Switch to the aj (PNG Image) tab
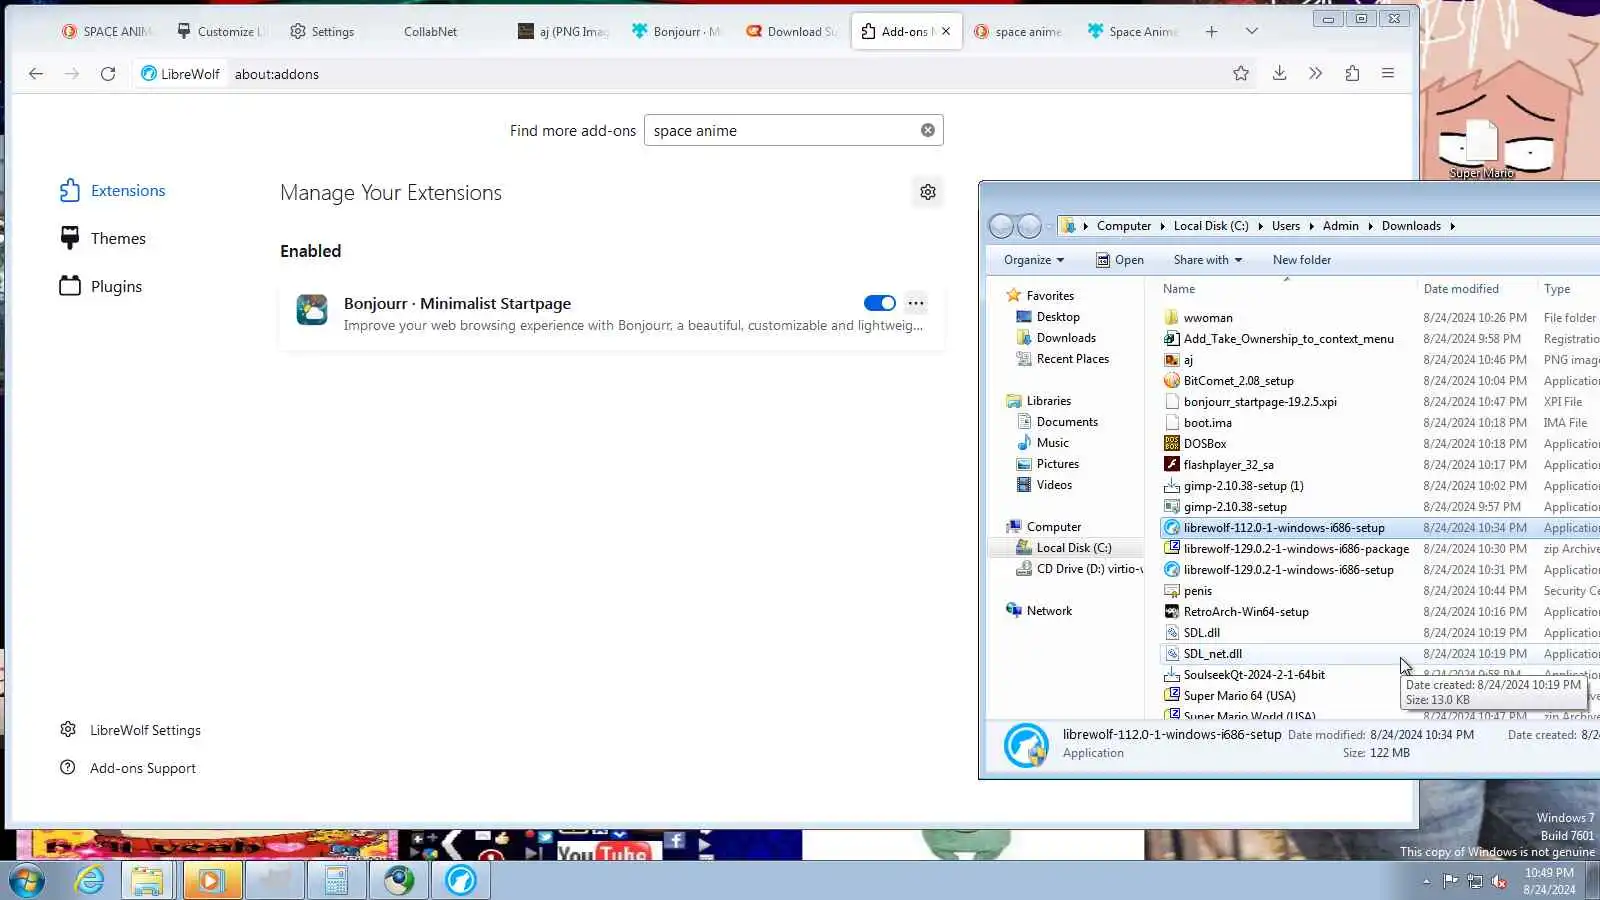Viewport: 1600px width, 900px height. tap(562, 31)
